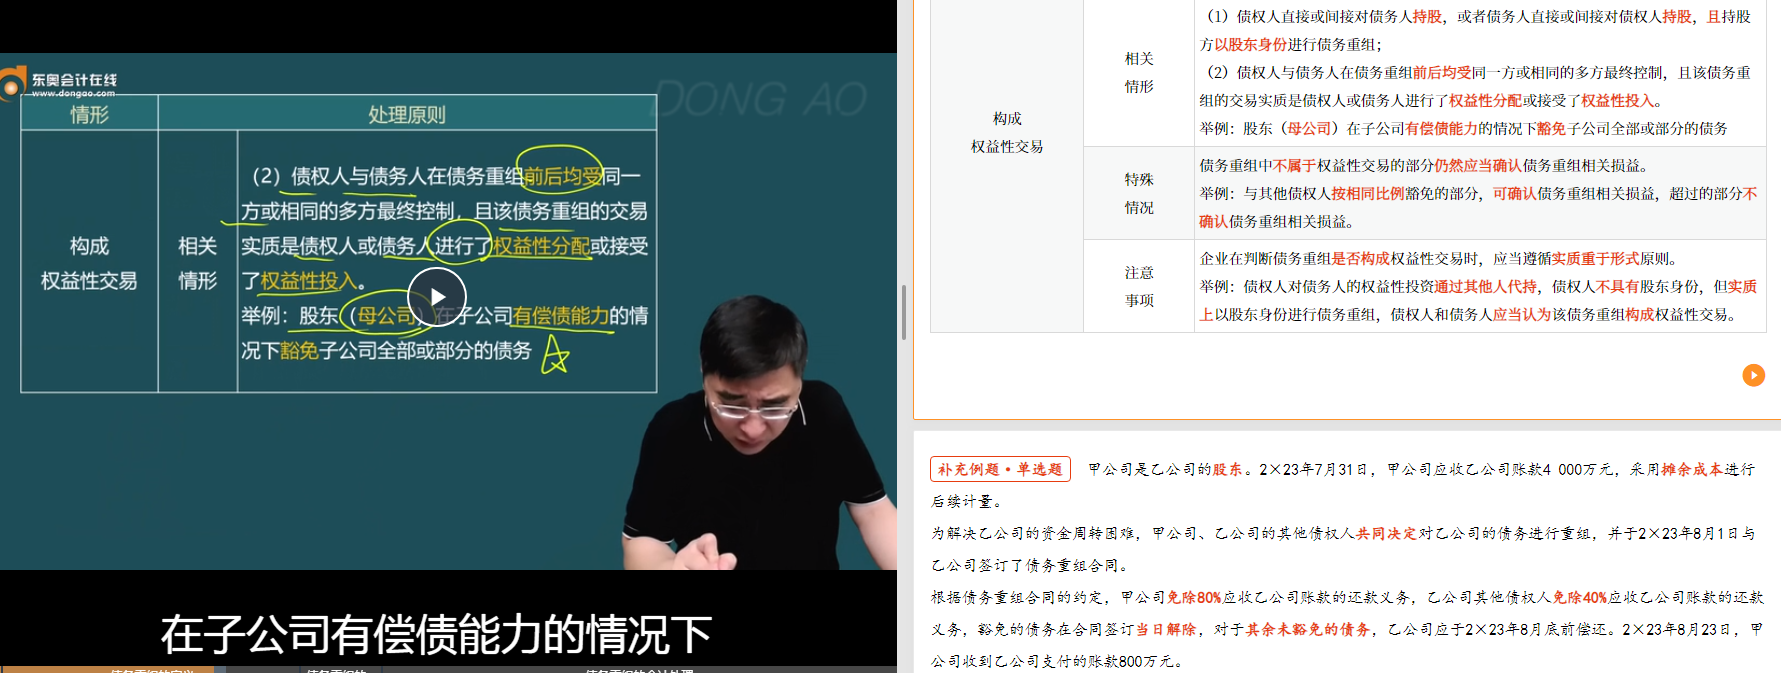Viewport: 1781px width, 673px height.
Task: Click the 东奥会计在线 logo on the video
Action: (x=60, y=84)
